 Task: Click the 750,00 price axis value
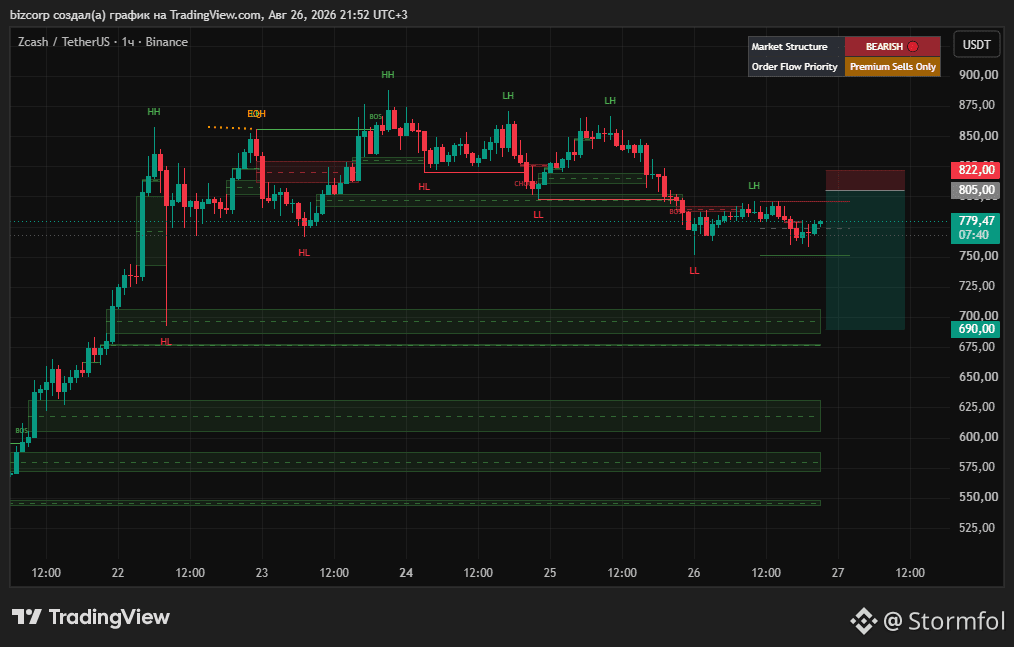pos(978,256)
